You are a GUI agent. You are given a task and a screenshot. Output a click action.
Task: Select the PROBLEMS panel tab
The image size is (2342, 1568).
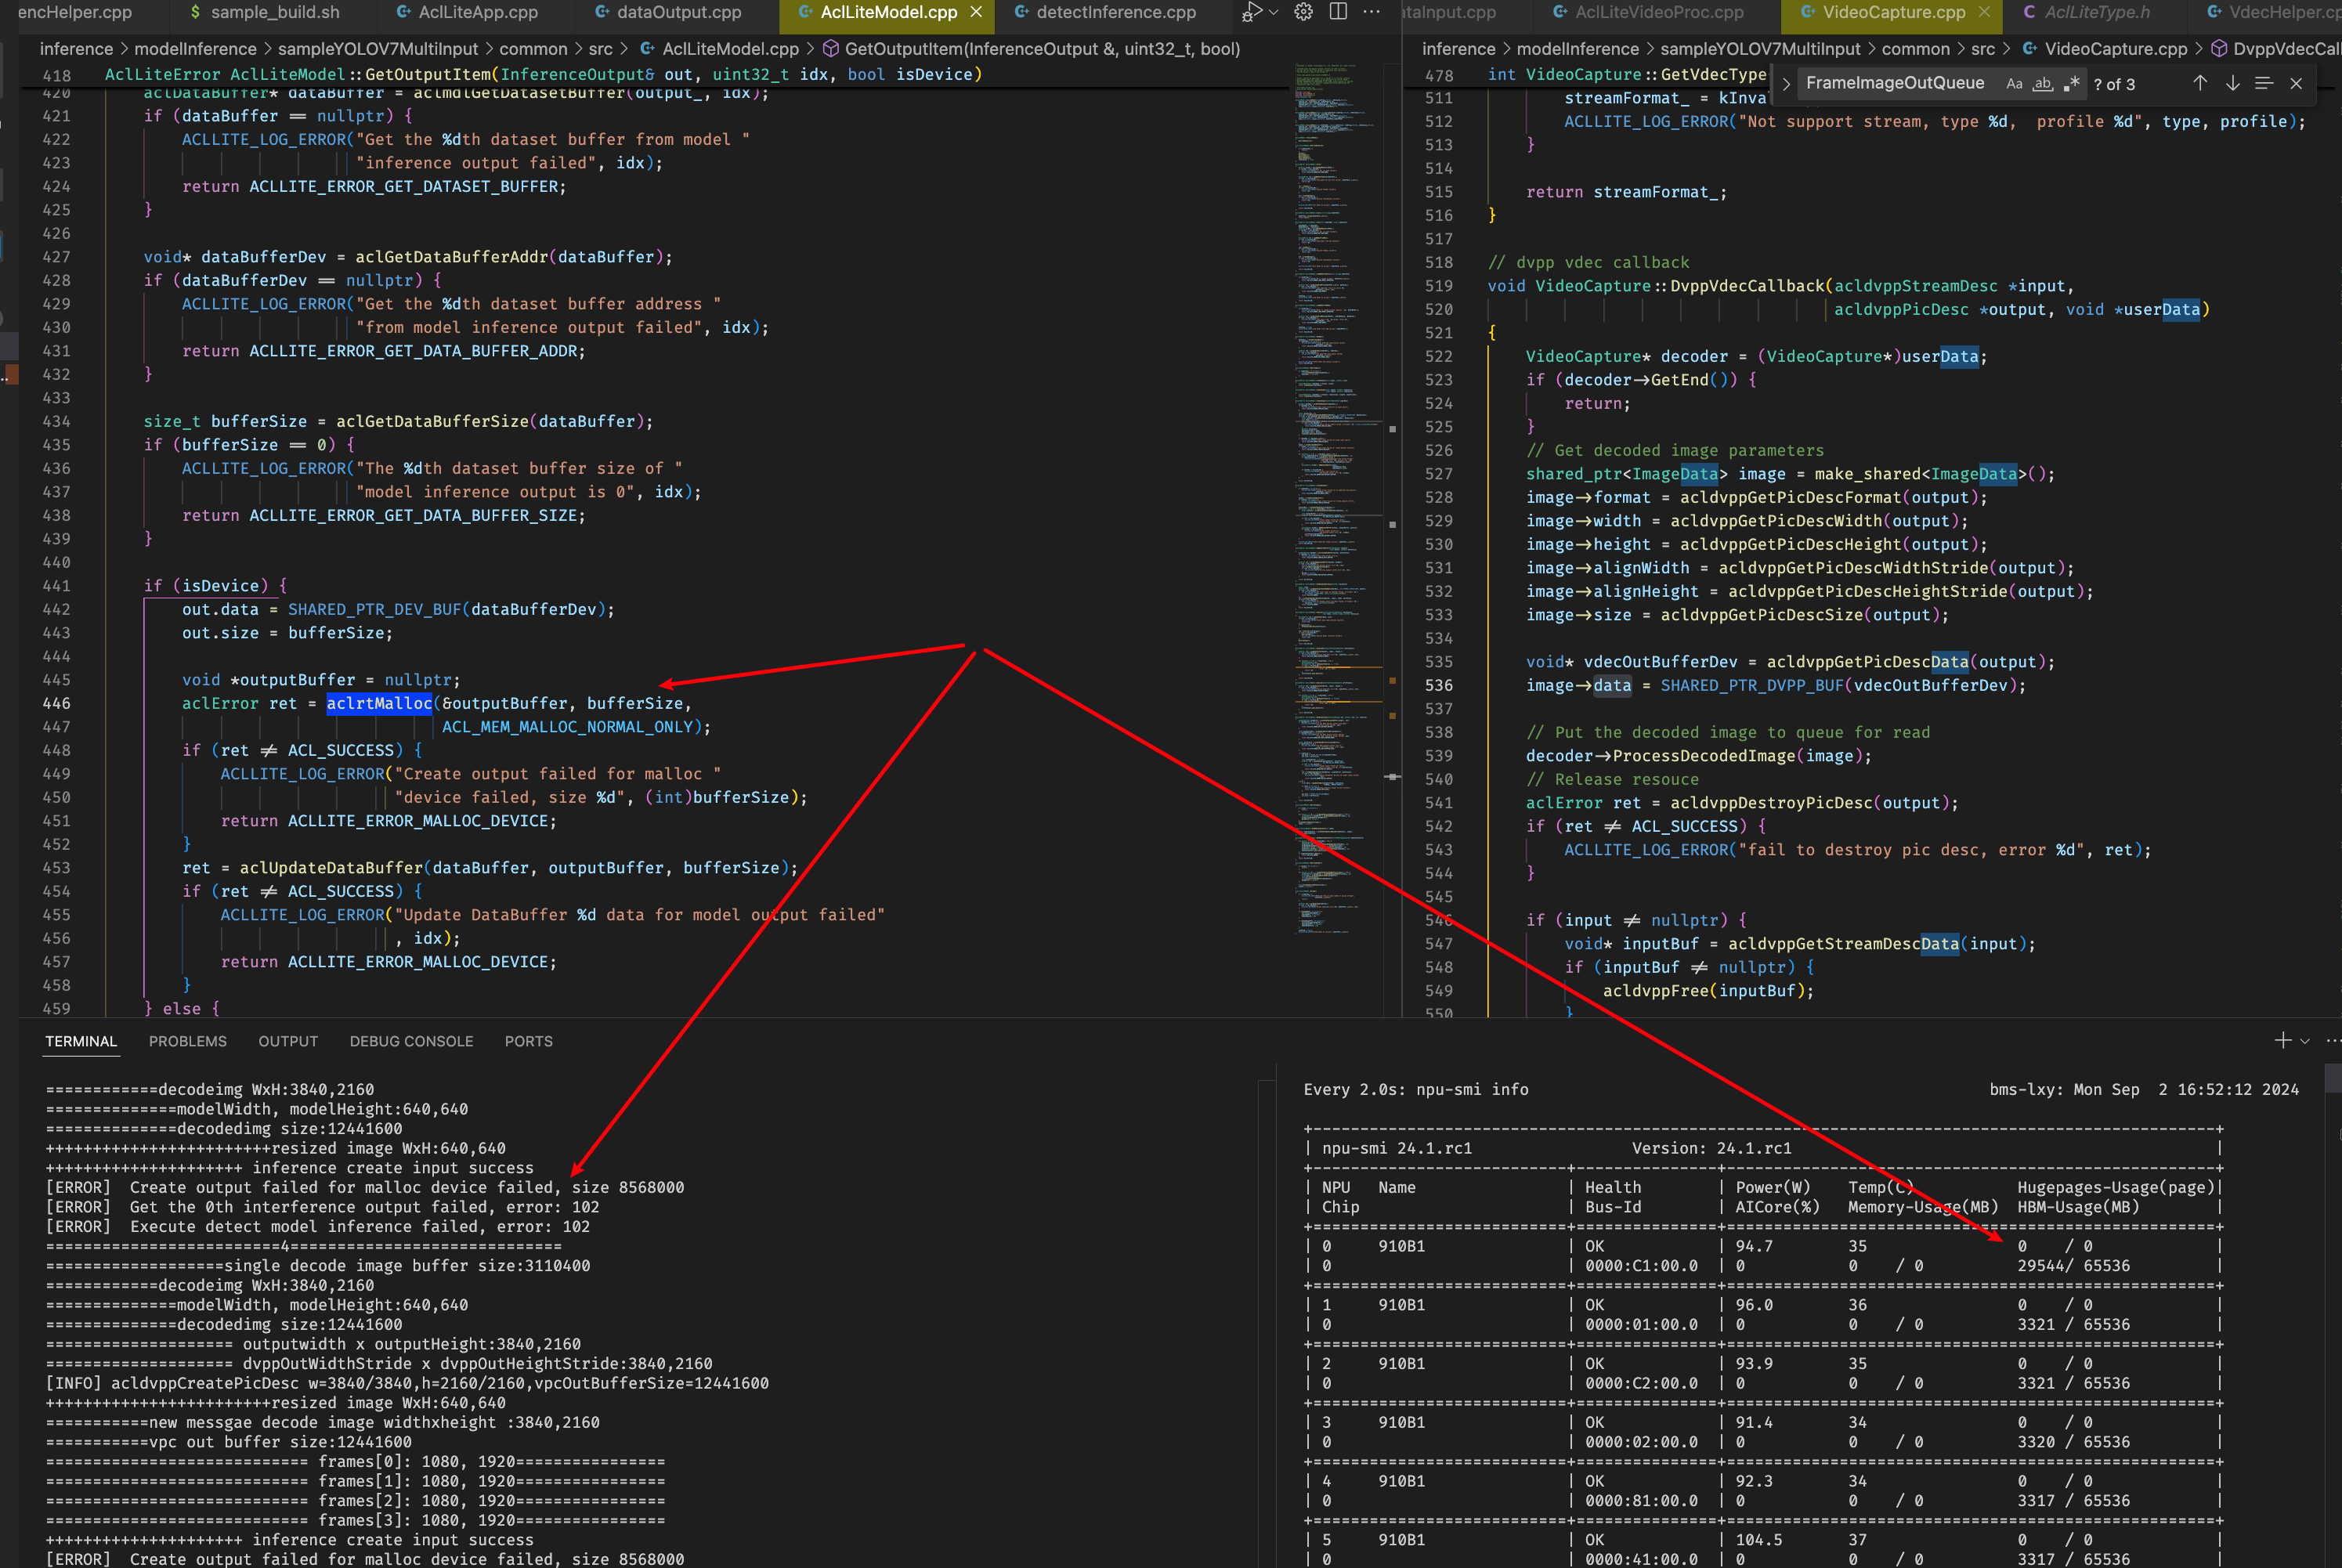pos(188,1041)
